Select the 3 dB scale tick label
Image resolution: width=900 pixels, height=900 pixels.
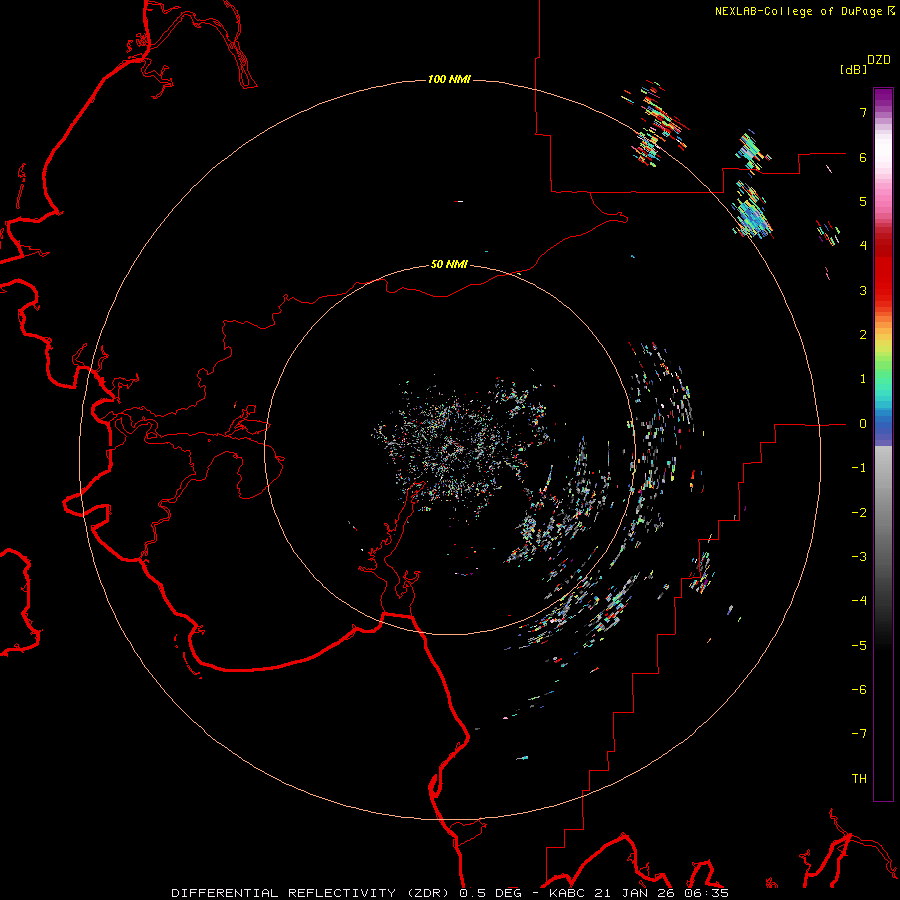click(x=863, y=290)
